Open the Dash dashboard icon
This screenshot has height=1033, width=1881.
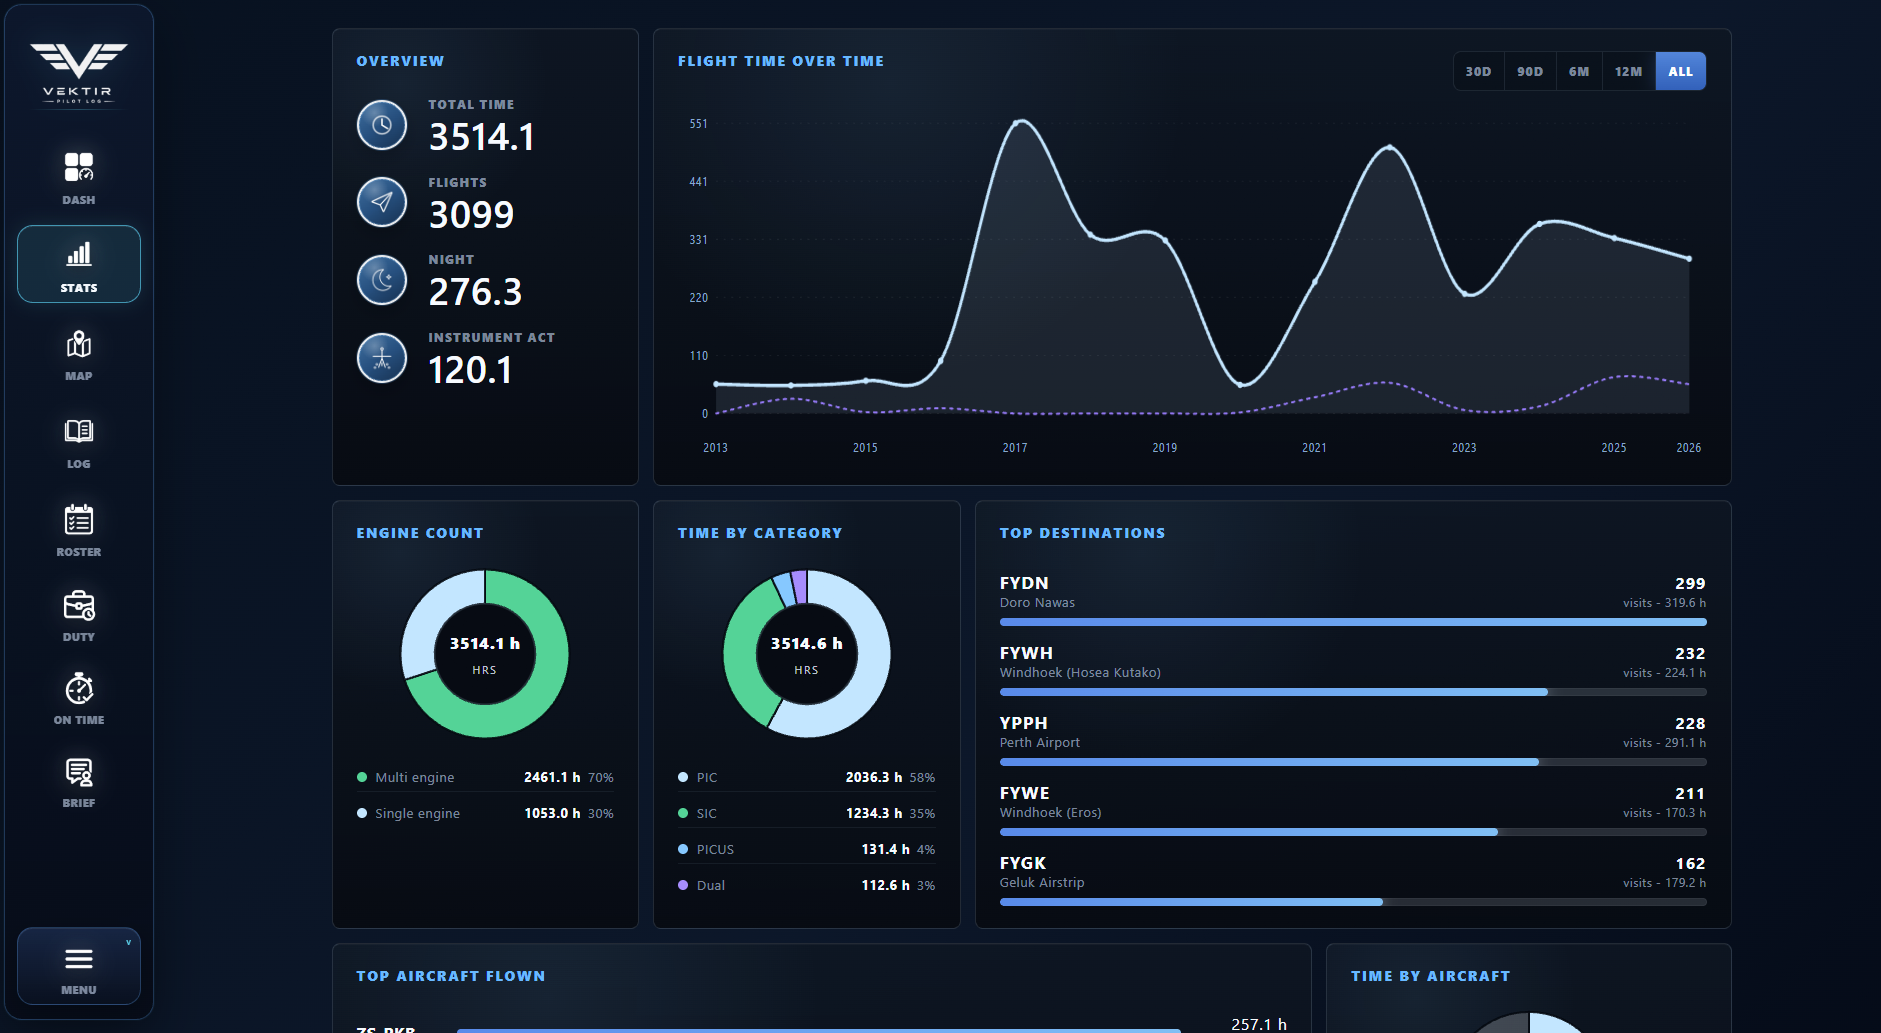click(79, 167)
